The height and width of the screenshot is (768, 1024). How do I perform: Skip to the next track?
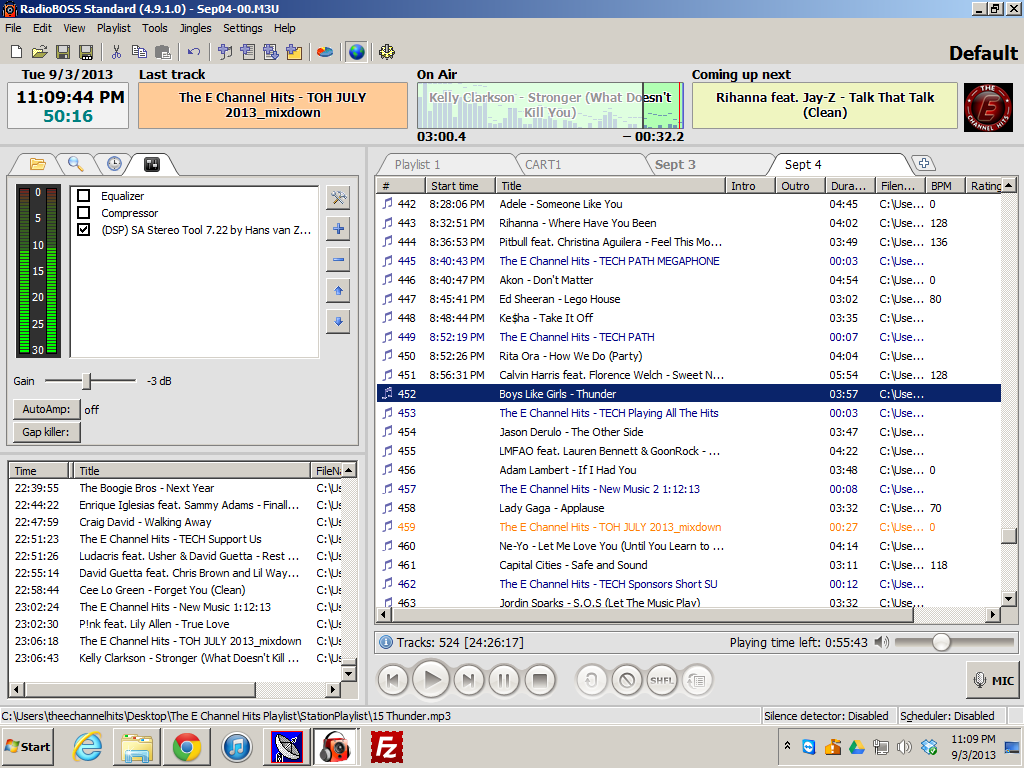pos(468,680)
